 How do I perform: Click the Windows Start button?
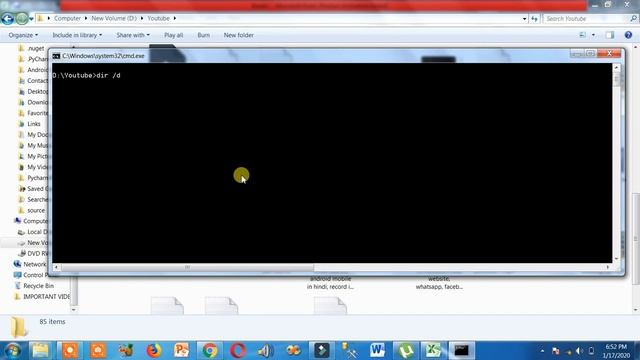pos(12,351)
